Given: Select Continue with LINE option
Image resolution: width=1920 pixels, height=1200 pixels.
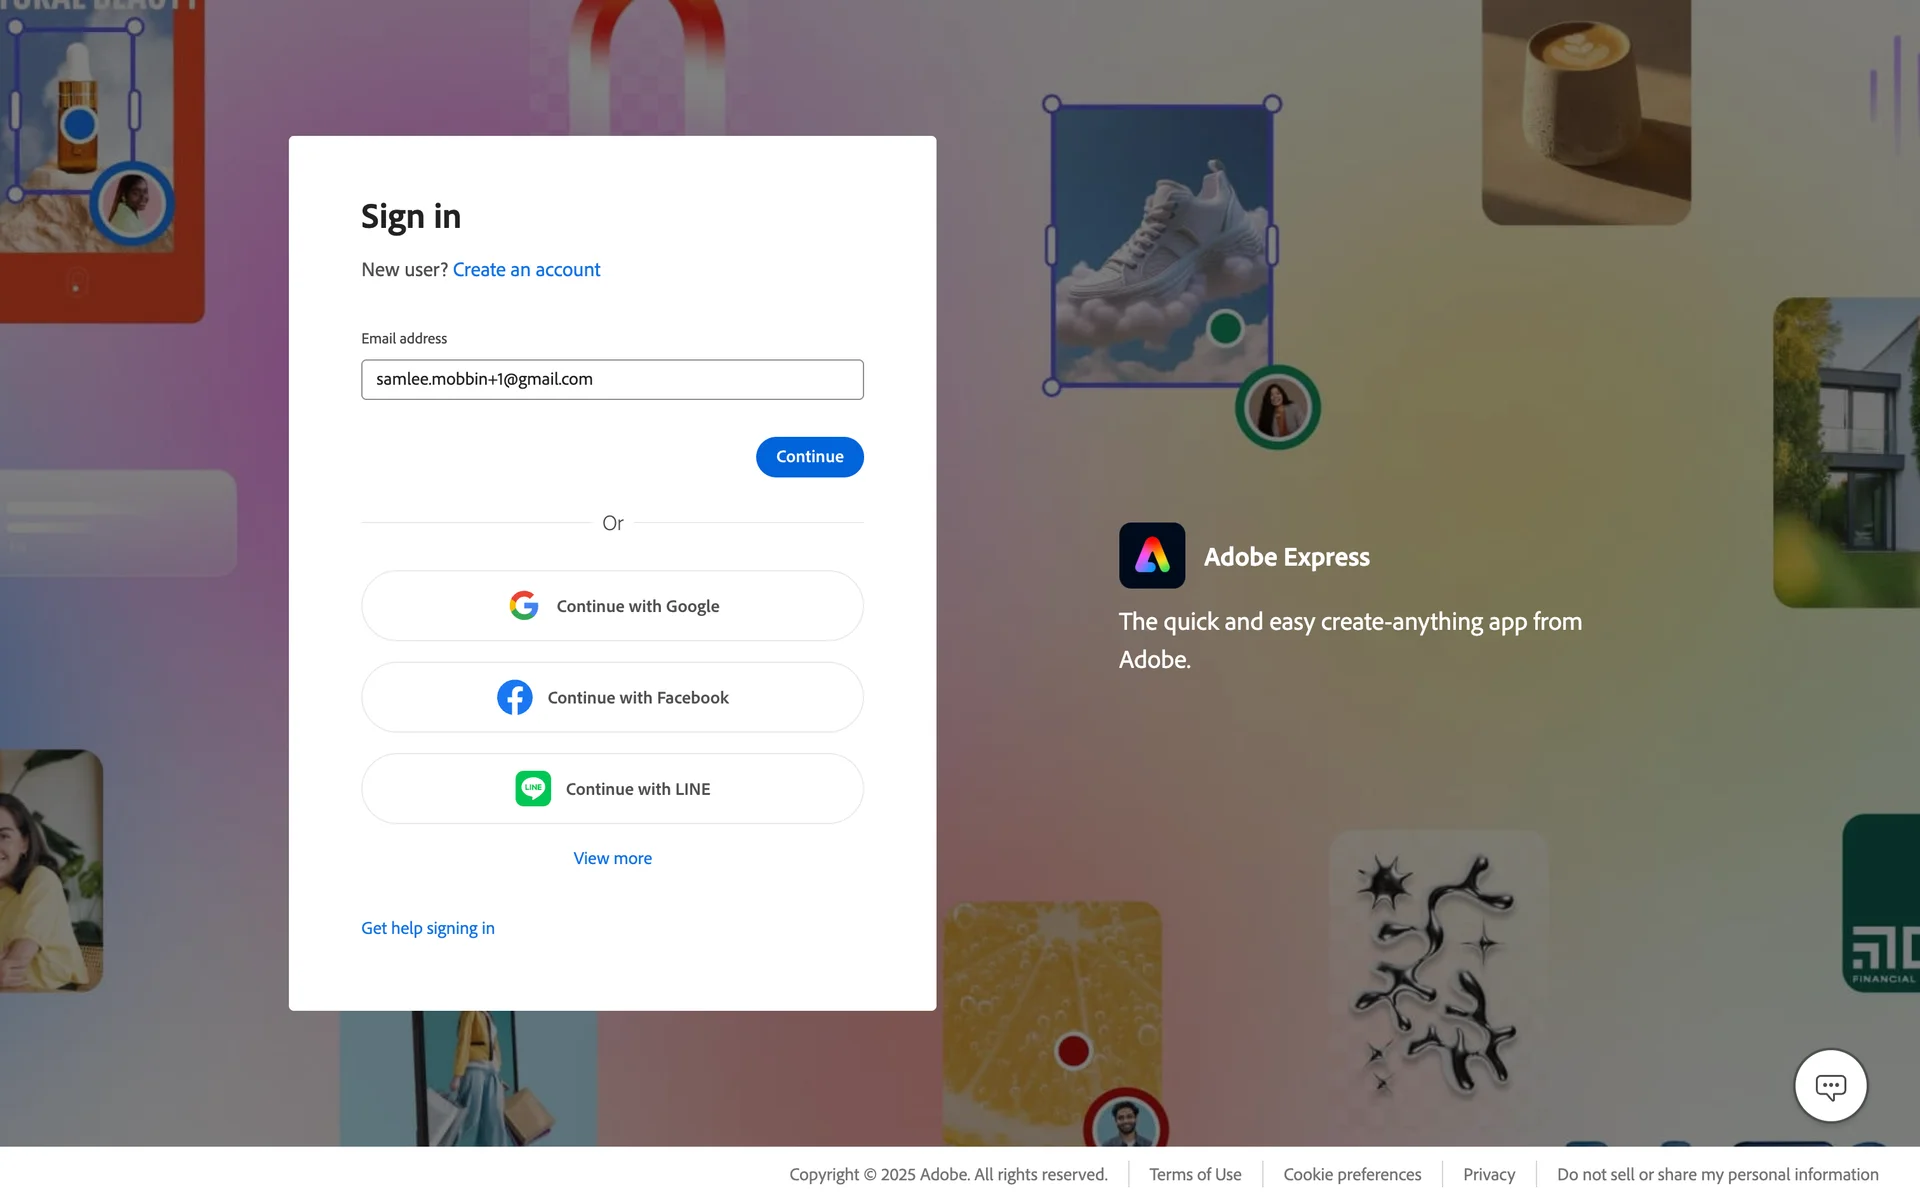Looking at the screenshot, I should click(612, 789).
